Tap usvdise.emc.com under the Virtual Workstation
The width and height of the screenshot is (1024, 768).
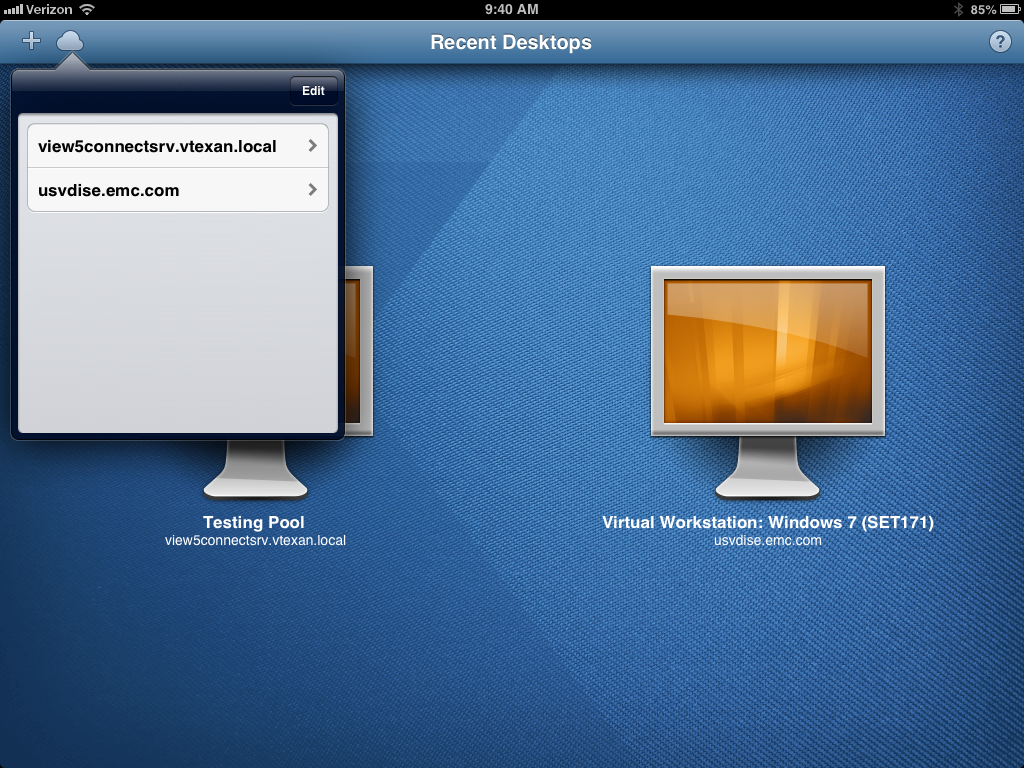click(x=767, y=540)
